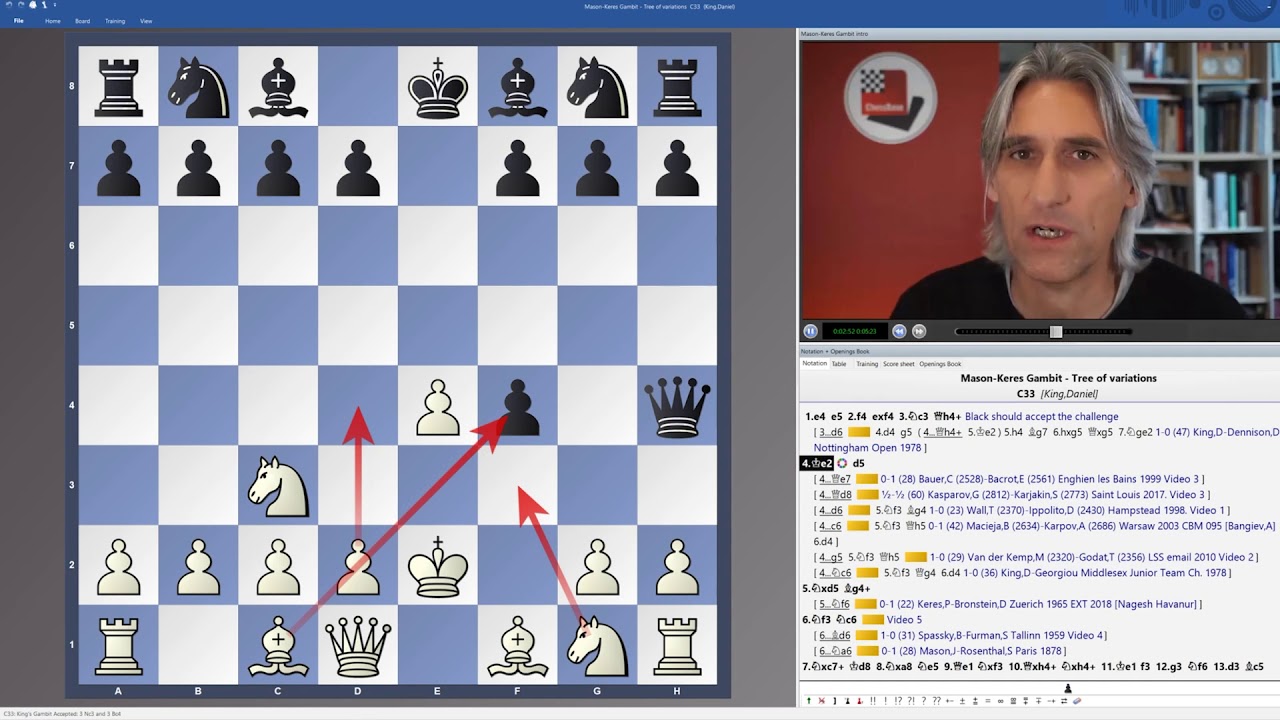Click the undo arrow in the title bar
Viewport: 1280px width, 720px height.
[9, 5]
